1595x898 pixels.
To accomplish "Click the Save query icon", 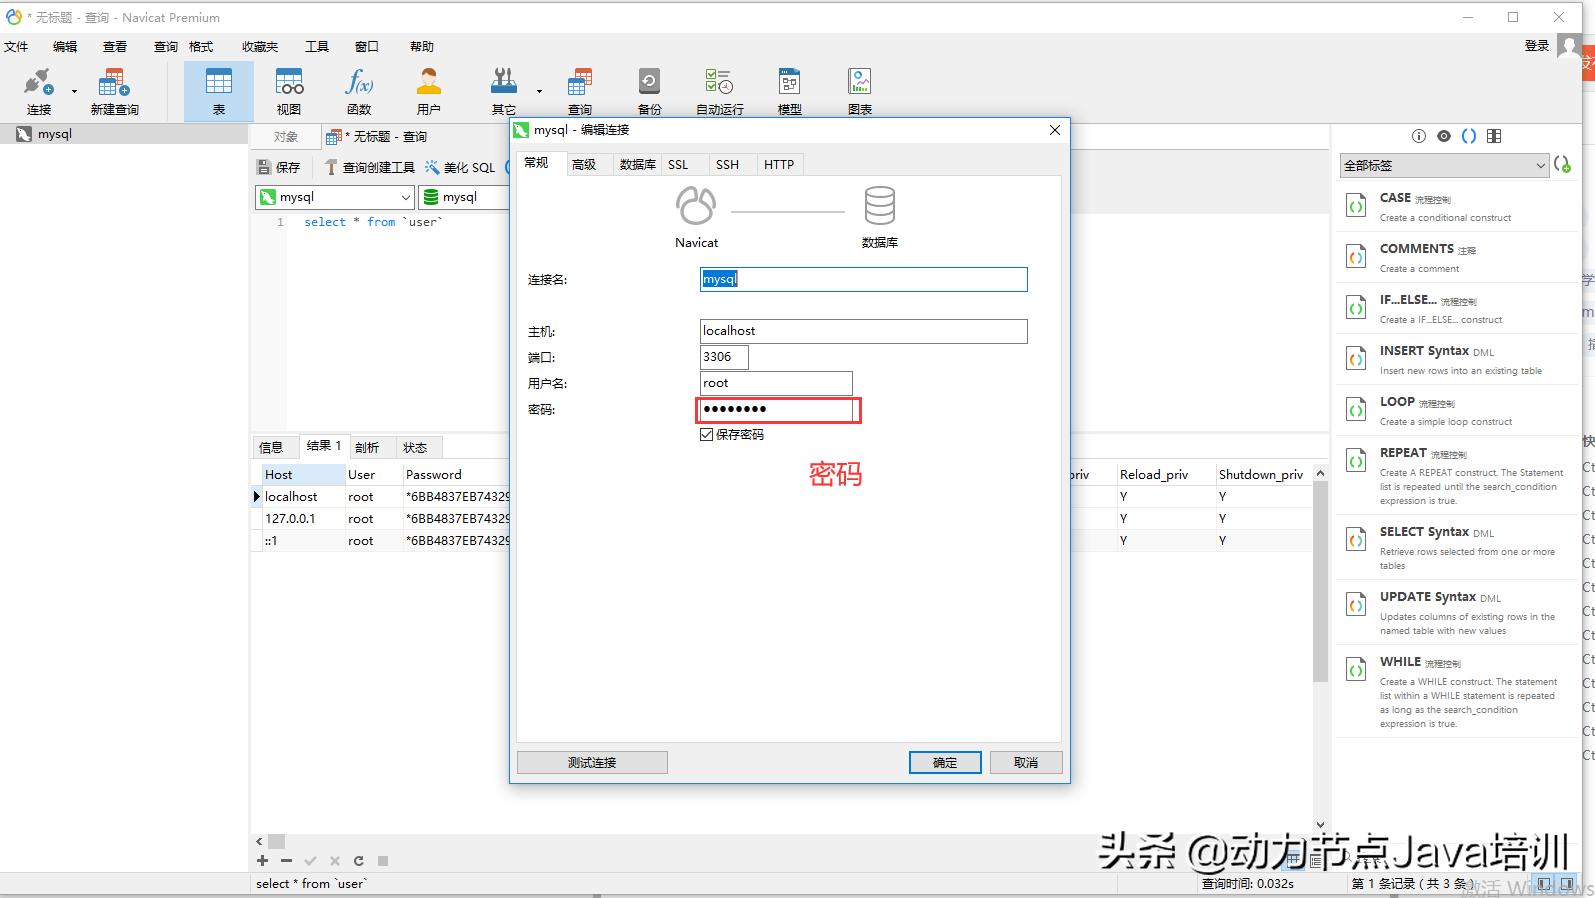I will coord(278,167).
